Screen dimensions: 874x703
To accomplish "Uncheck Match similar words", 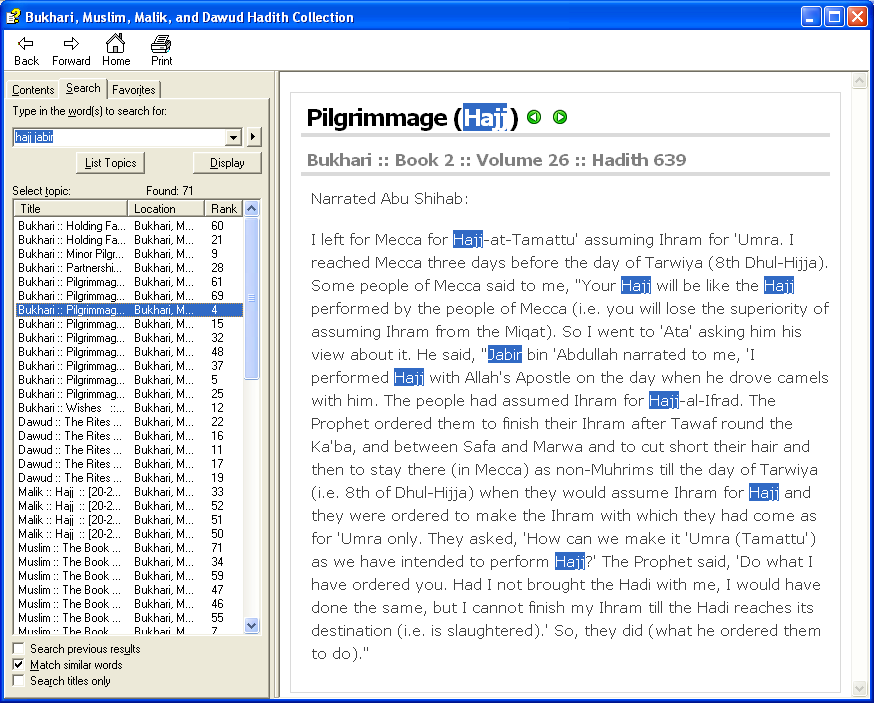I will coord(19,665).
